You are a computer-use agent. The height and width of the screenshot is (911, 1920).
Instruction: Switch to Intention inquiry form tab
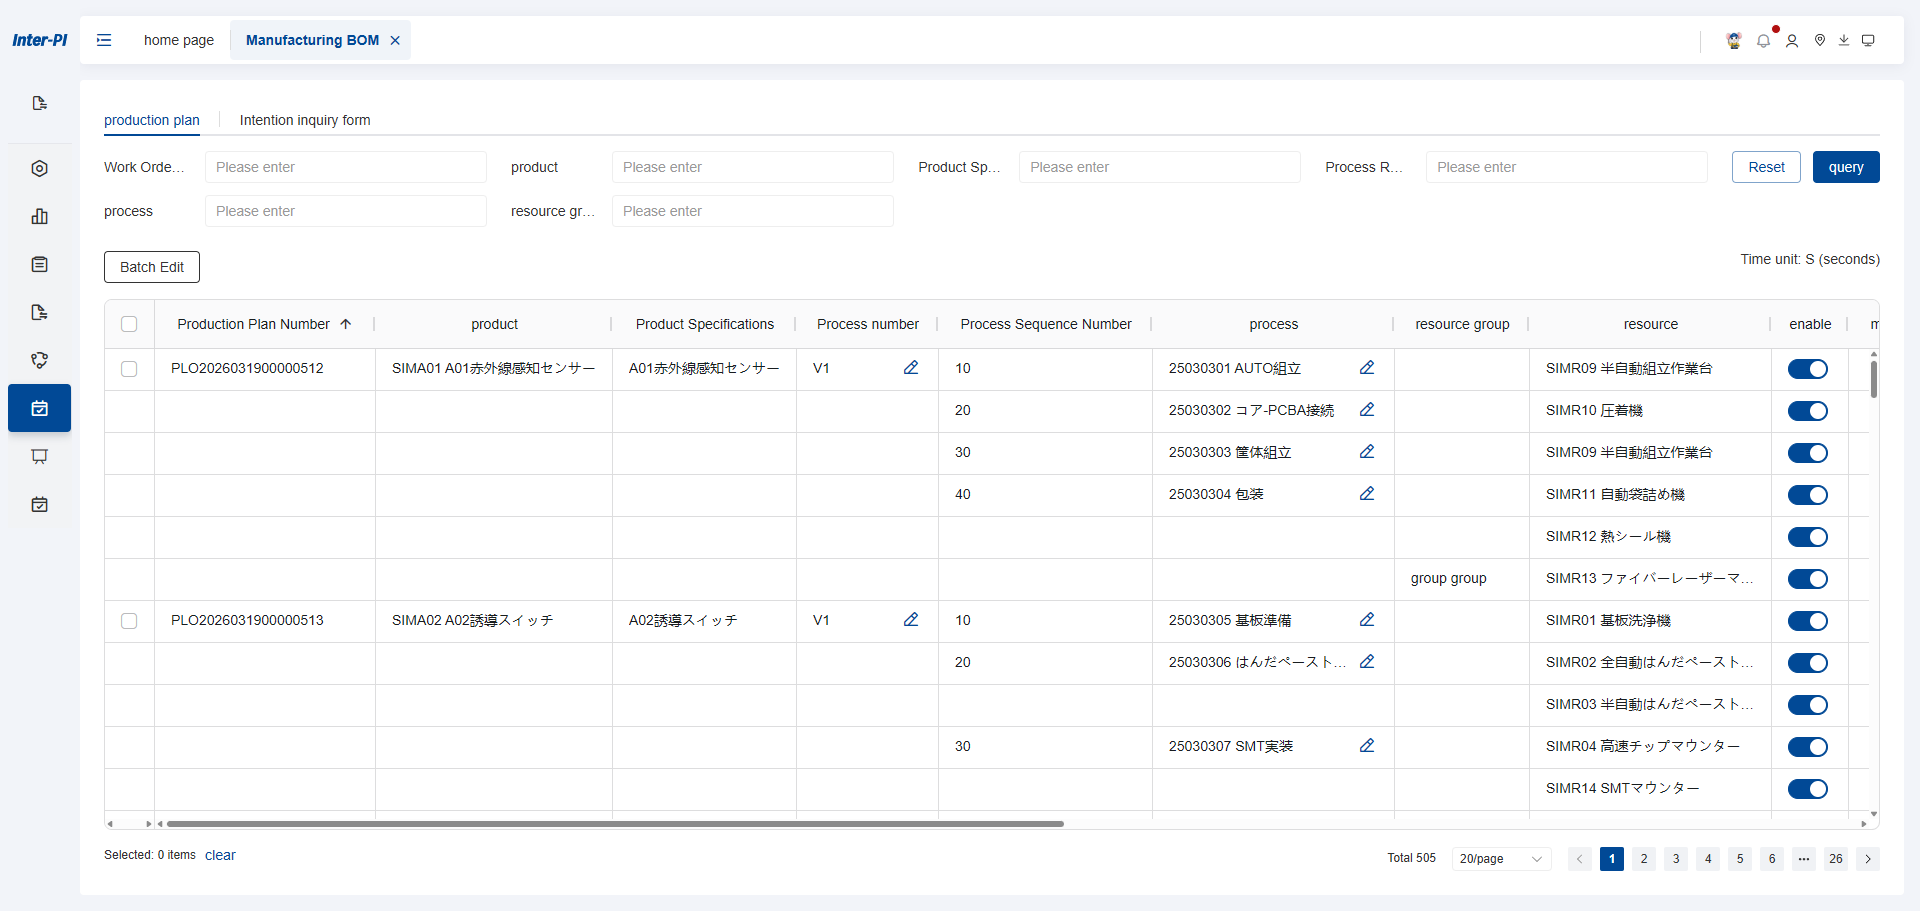point(305,120)
